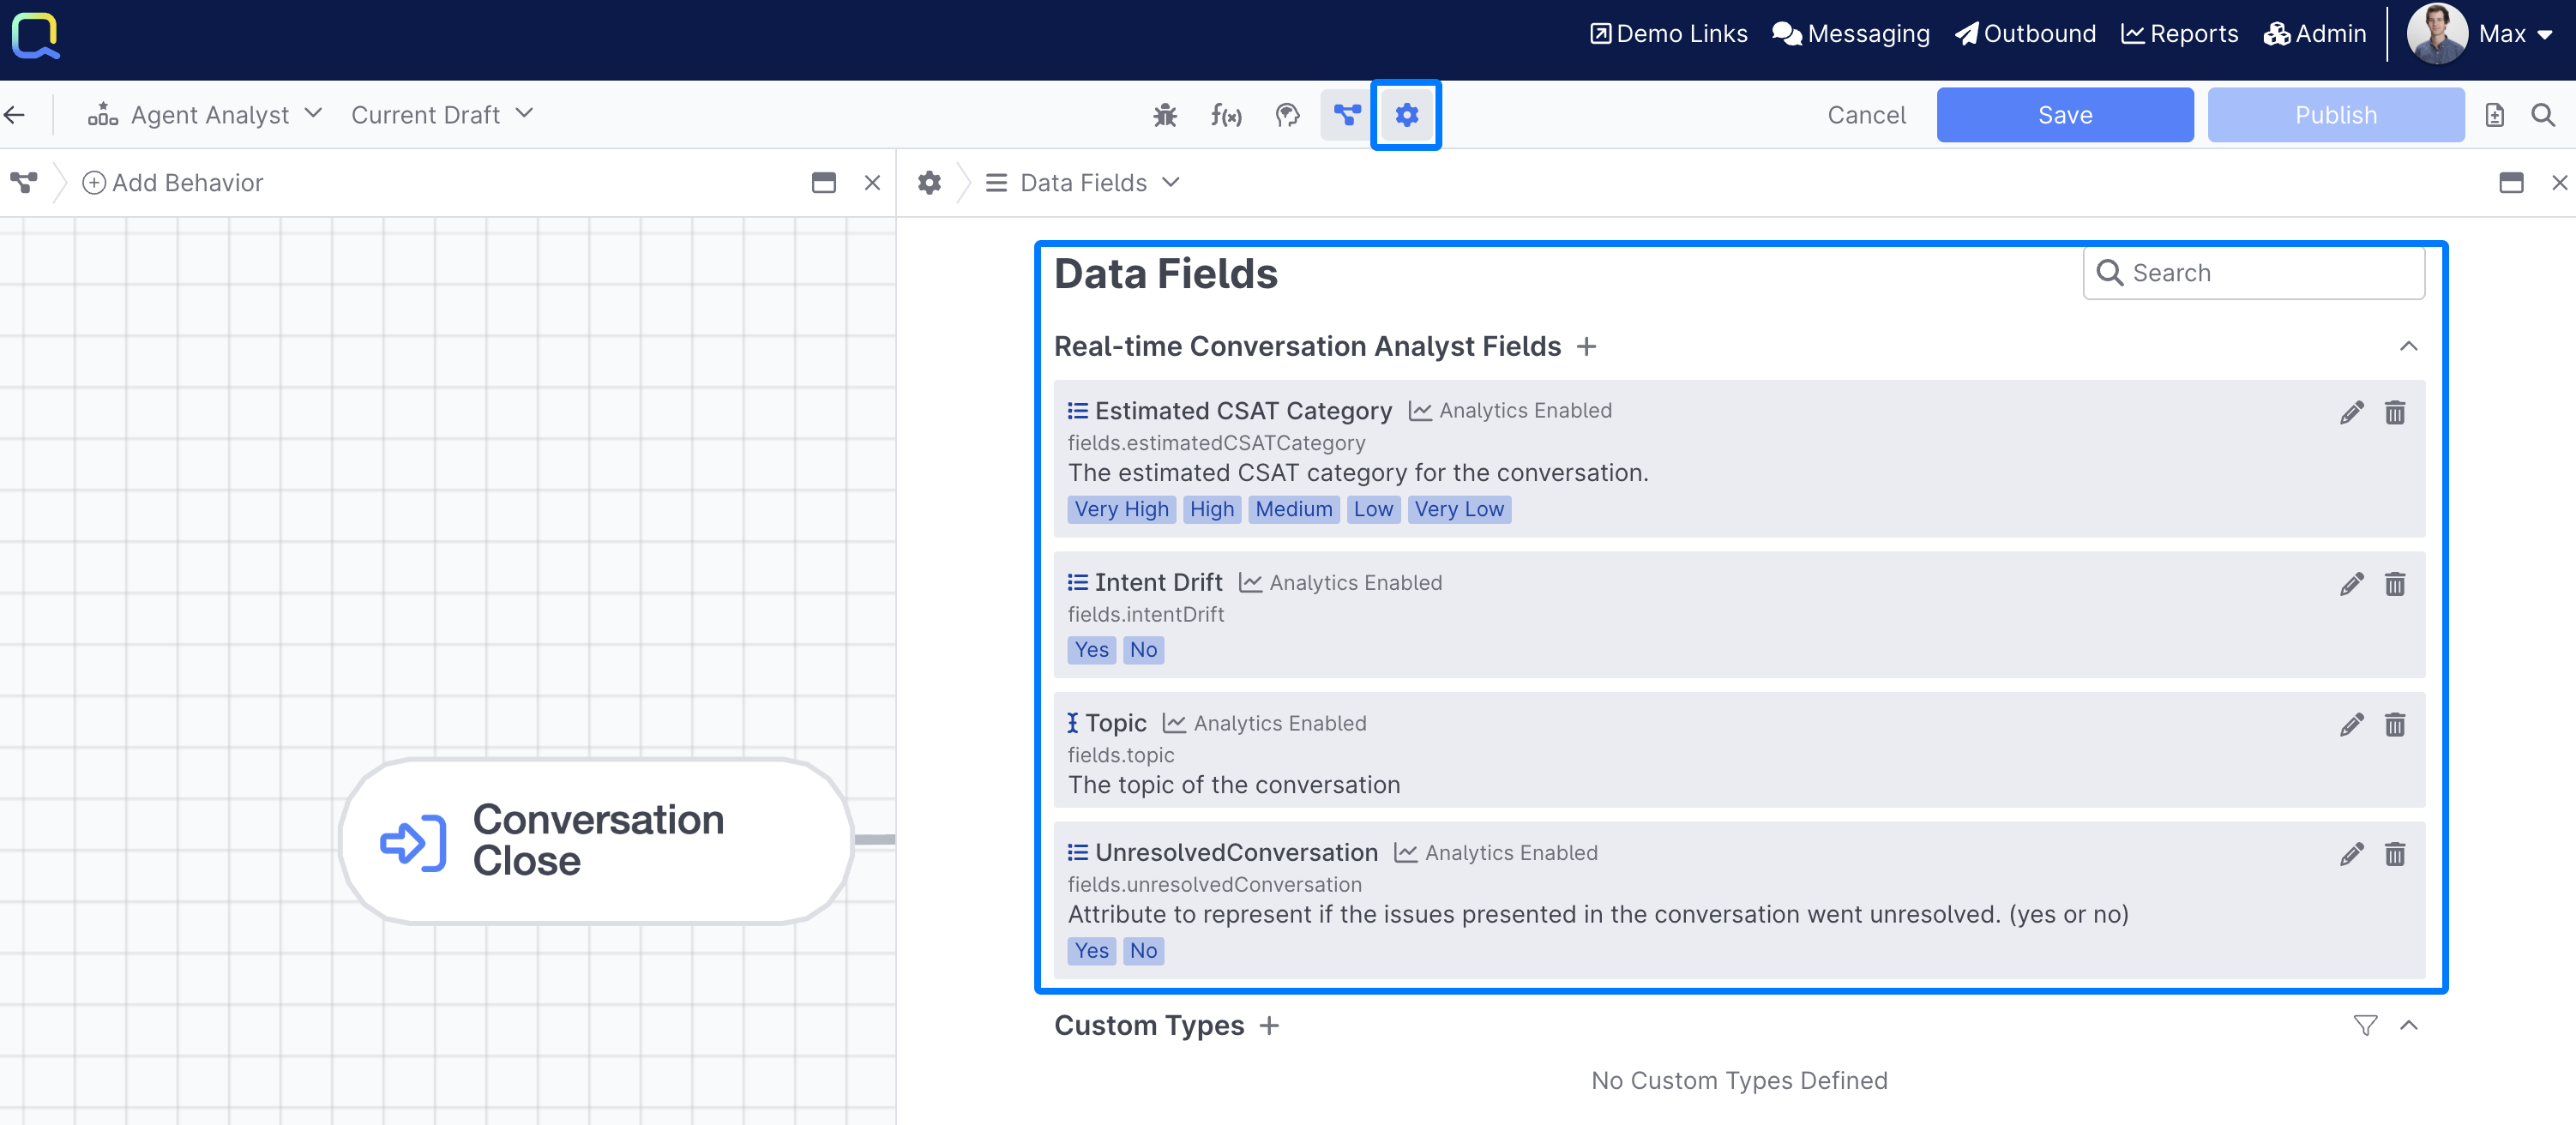Add a new Real-time Conversation Analyst field
Image resolution: width=2576 pixels, height=1125 pixels.
[x=1586, y=347]
